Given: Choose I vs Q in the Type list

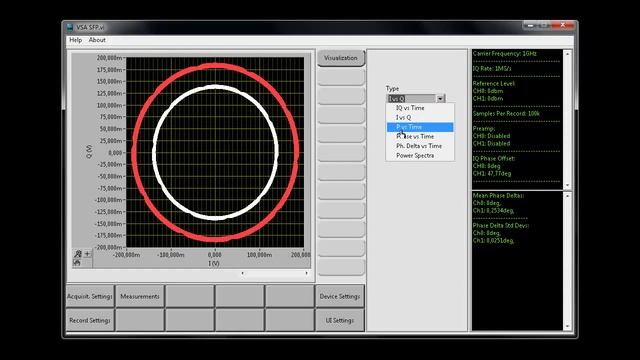Looking at the screenshot, I should [420, 118].
